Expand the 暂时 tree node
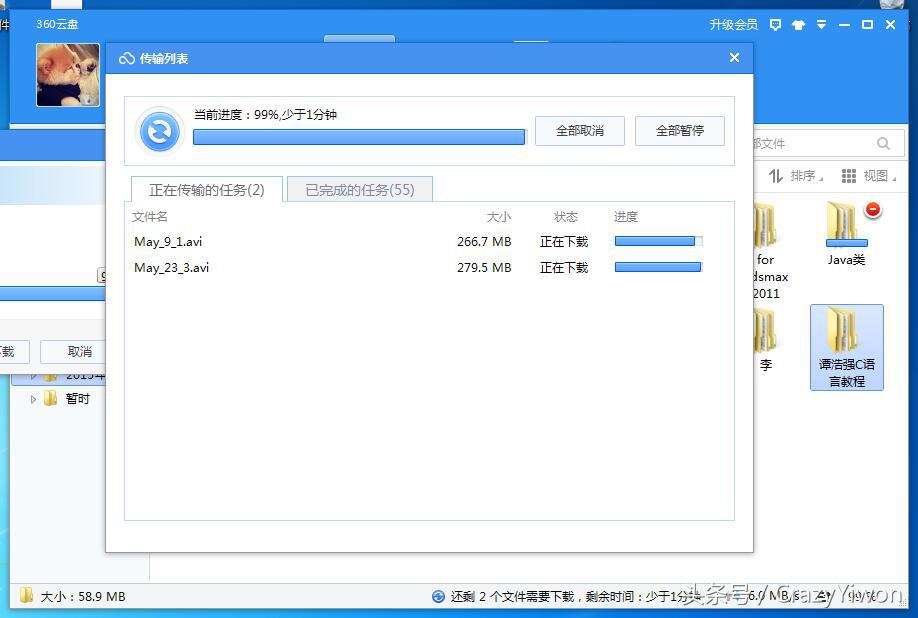Viewport: 918px width, 618px height. point(33,398)
